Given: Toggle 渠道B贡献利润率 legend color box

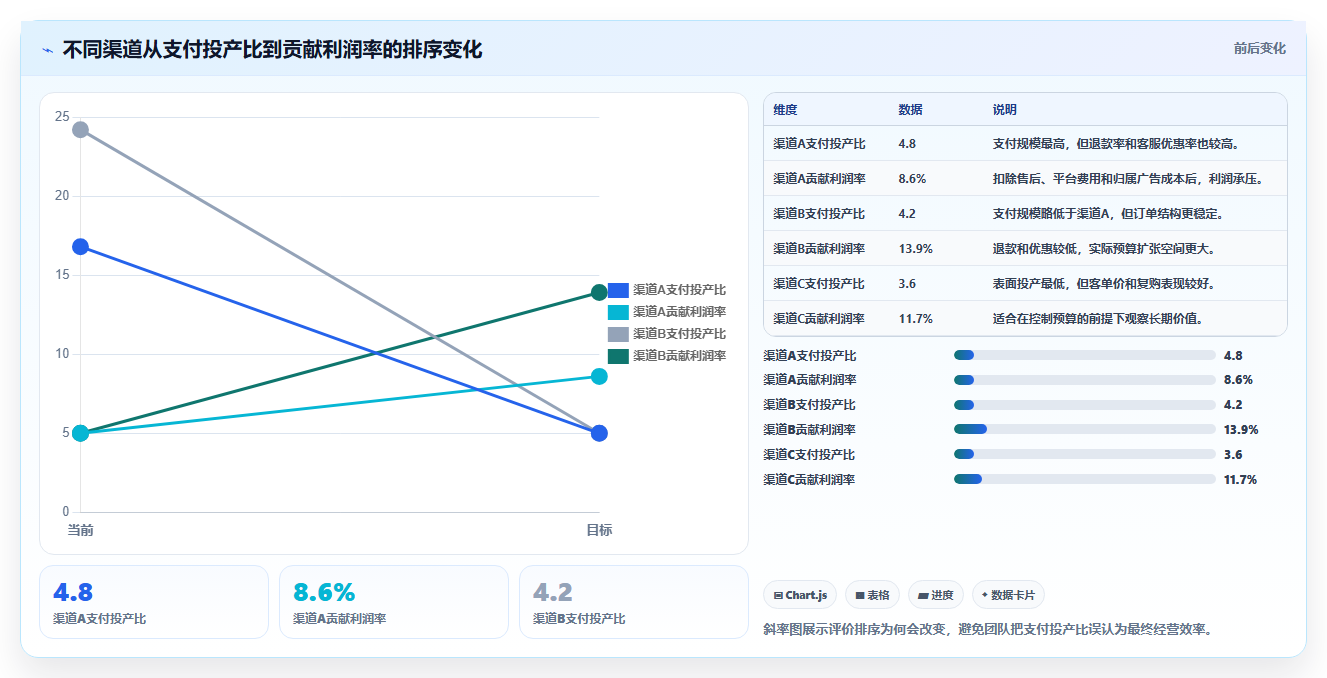Looking at the screenshot, I should 618,356.
